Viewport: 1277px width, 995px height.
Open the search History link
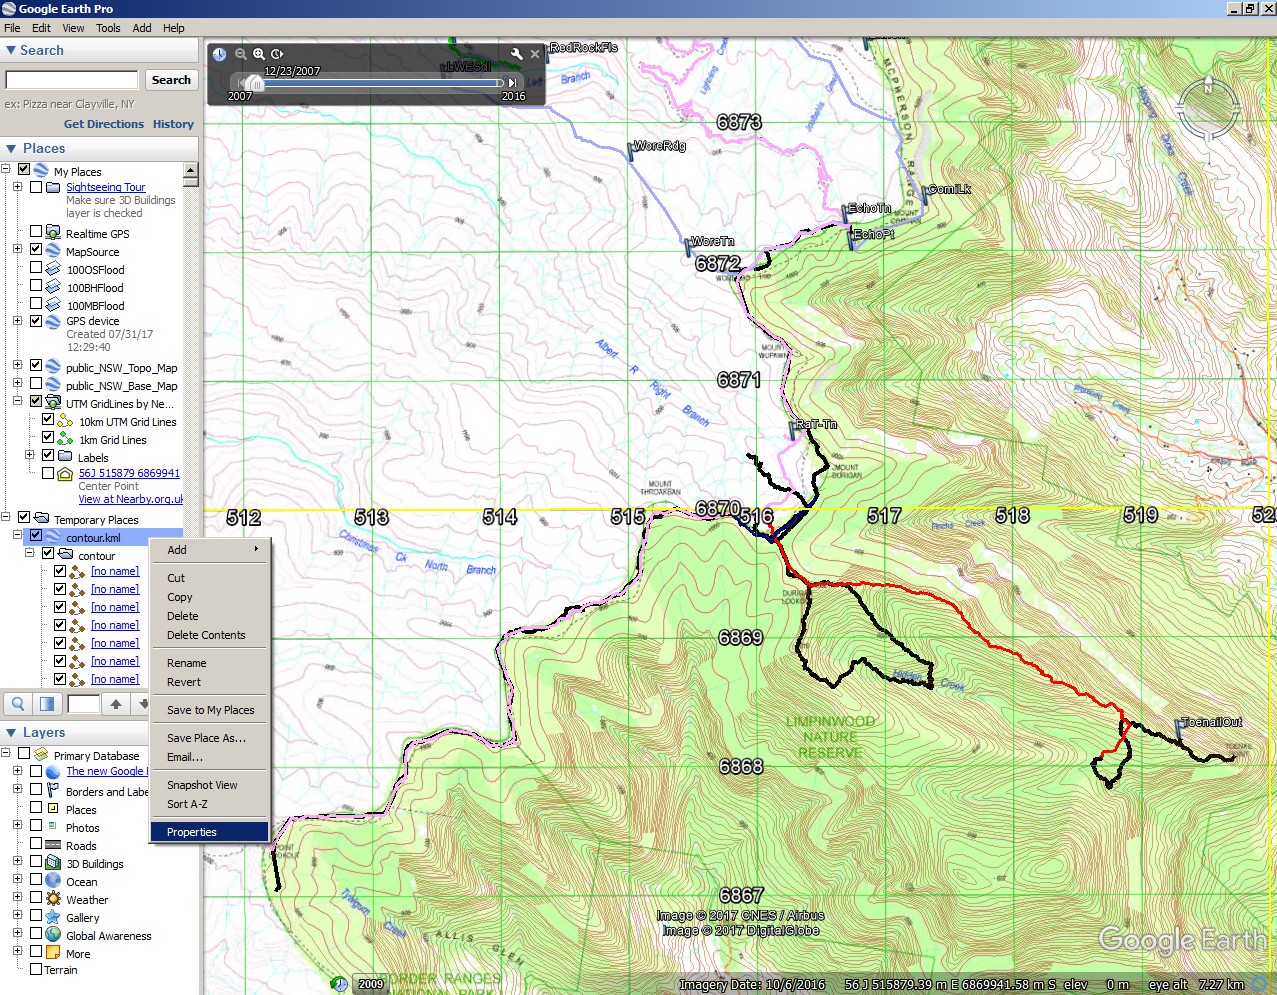pos(173,124)
